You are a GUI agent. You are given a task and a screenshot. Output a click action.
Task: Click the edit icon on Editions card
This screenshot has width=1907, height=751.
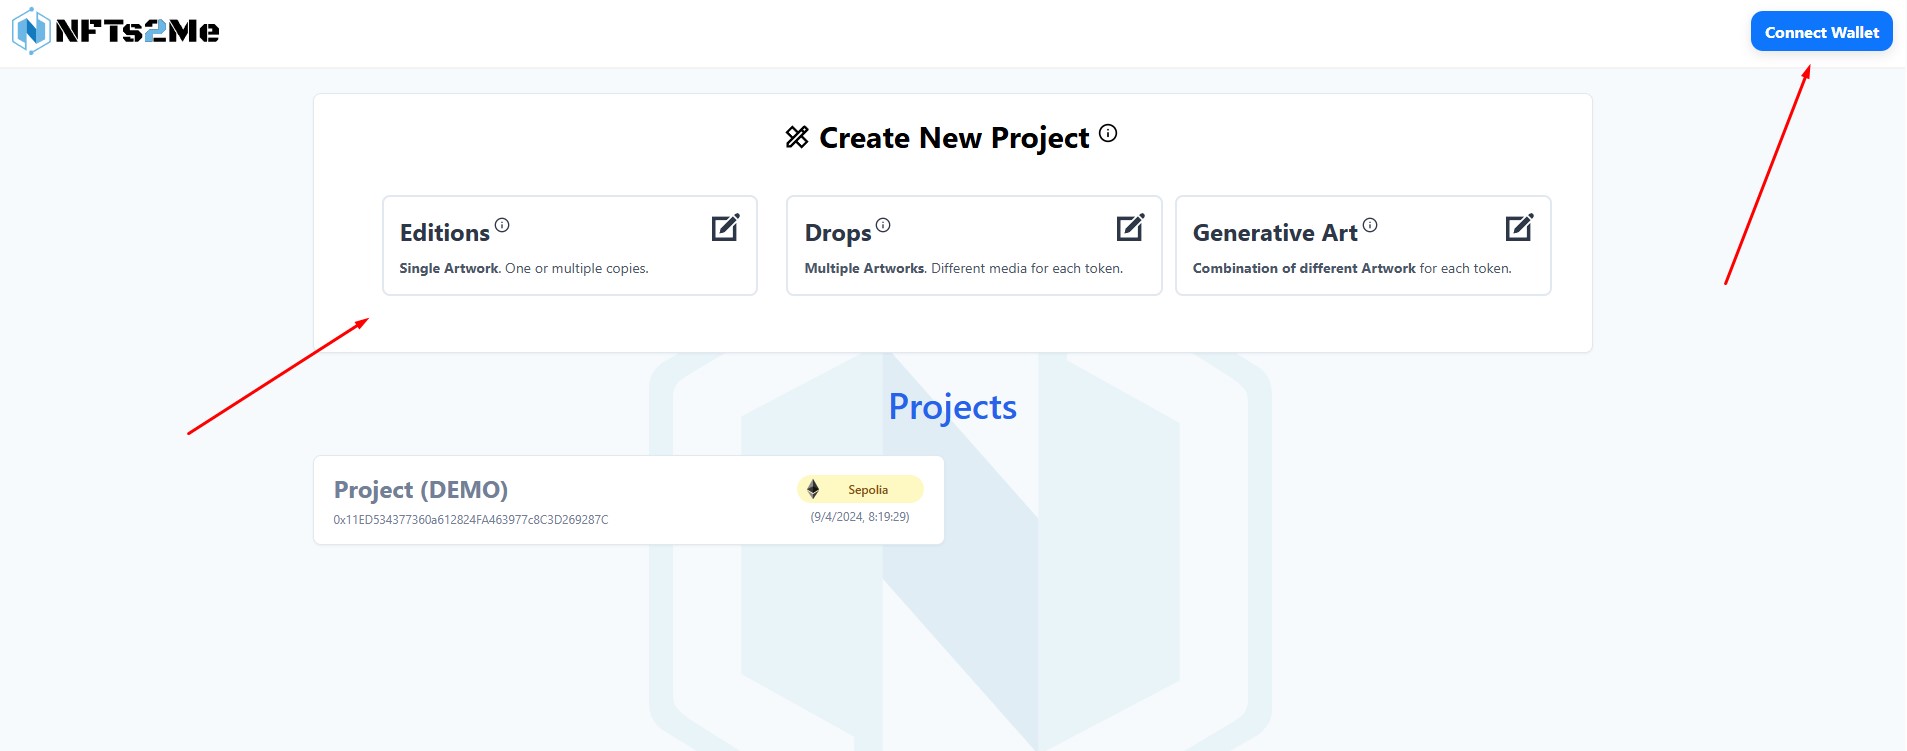pyautogui.click(x=725, y=228)
